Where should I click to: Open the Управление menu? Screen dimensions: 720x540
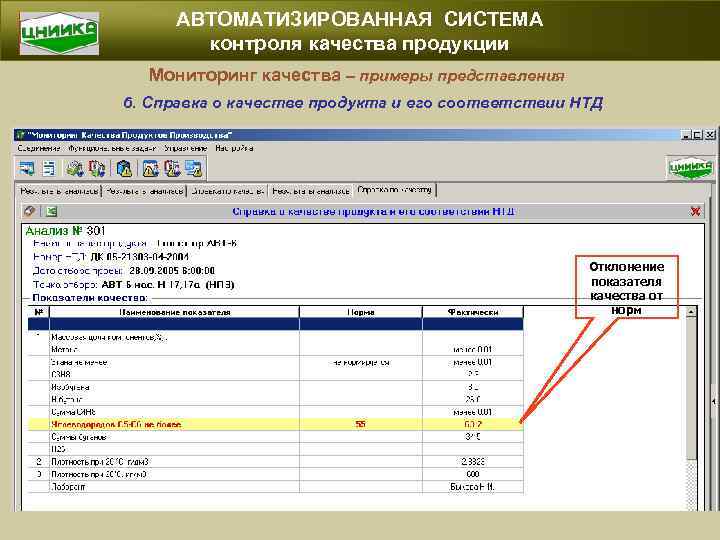[x=186, y=148]
